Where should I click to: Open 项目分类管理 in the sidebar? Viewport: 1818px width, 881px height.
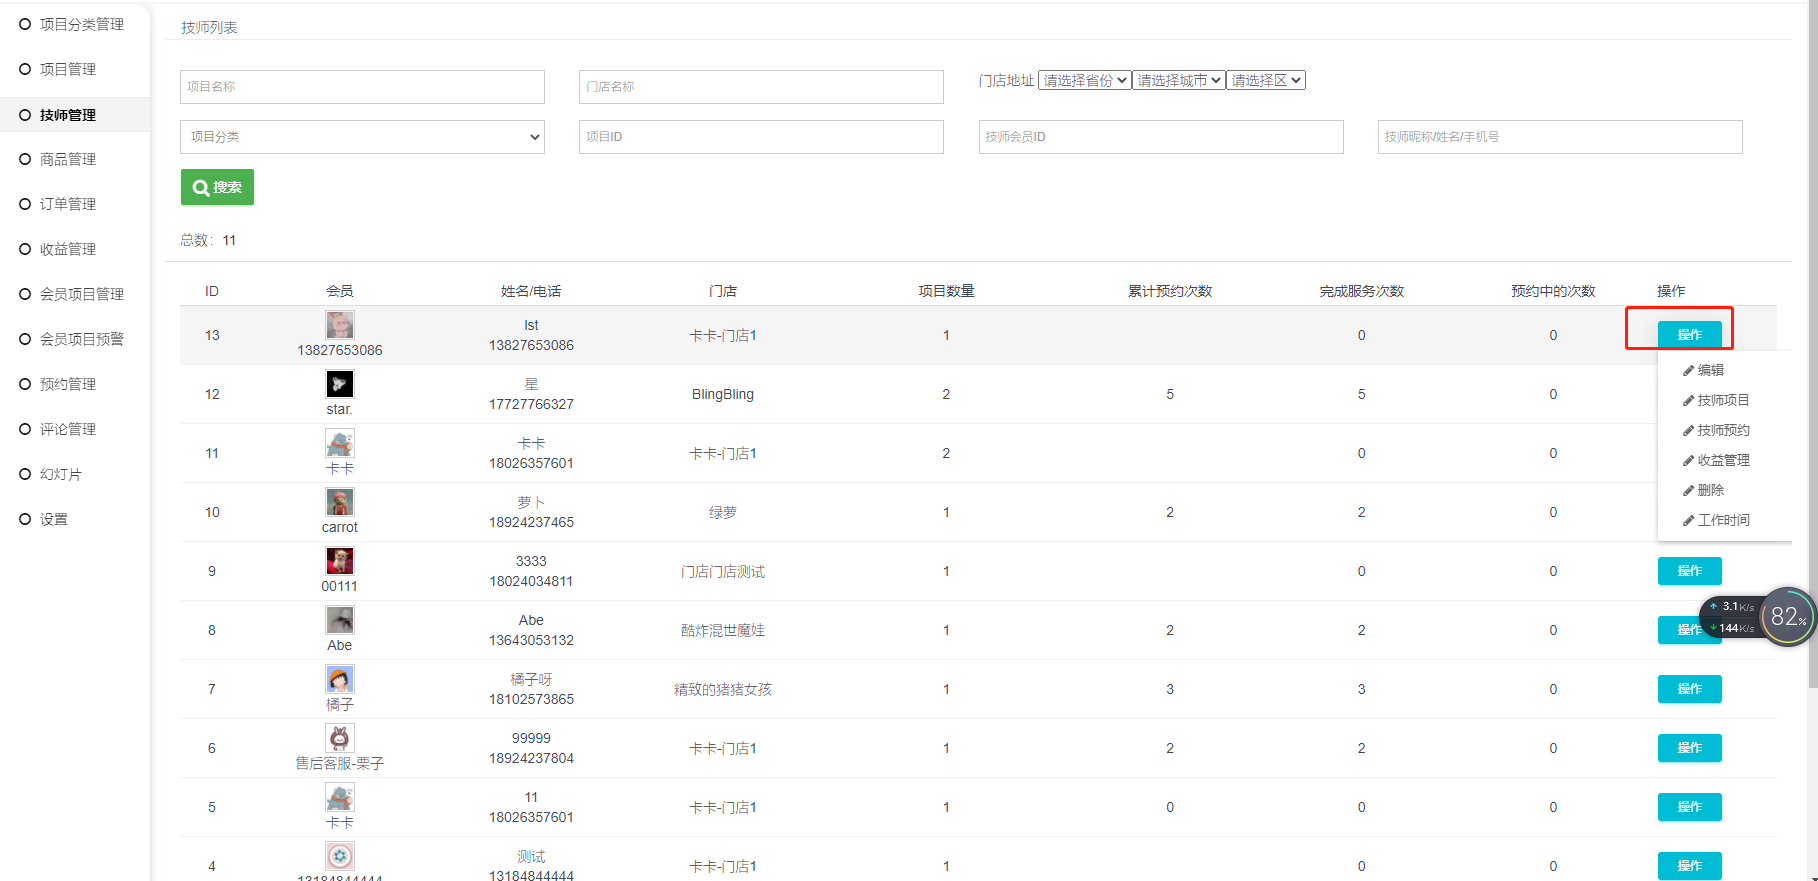[x=82, y=24]
